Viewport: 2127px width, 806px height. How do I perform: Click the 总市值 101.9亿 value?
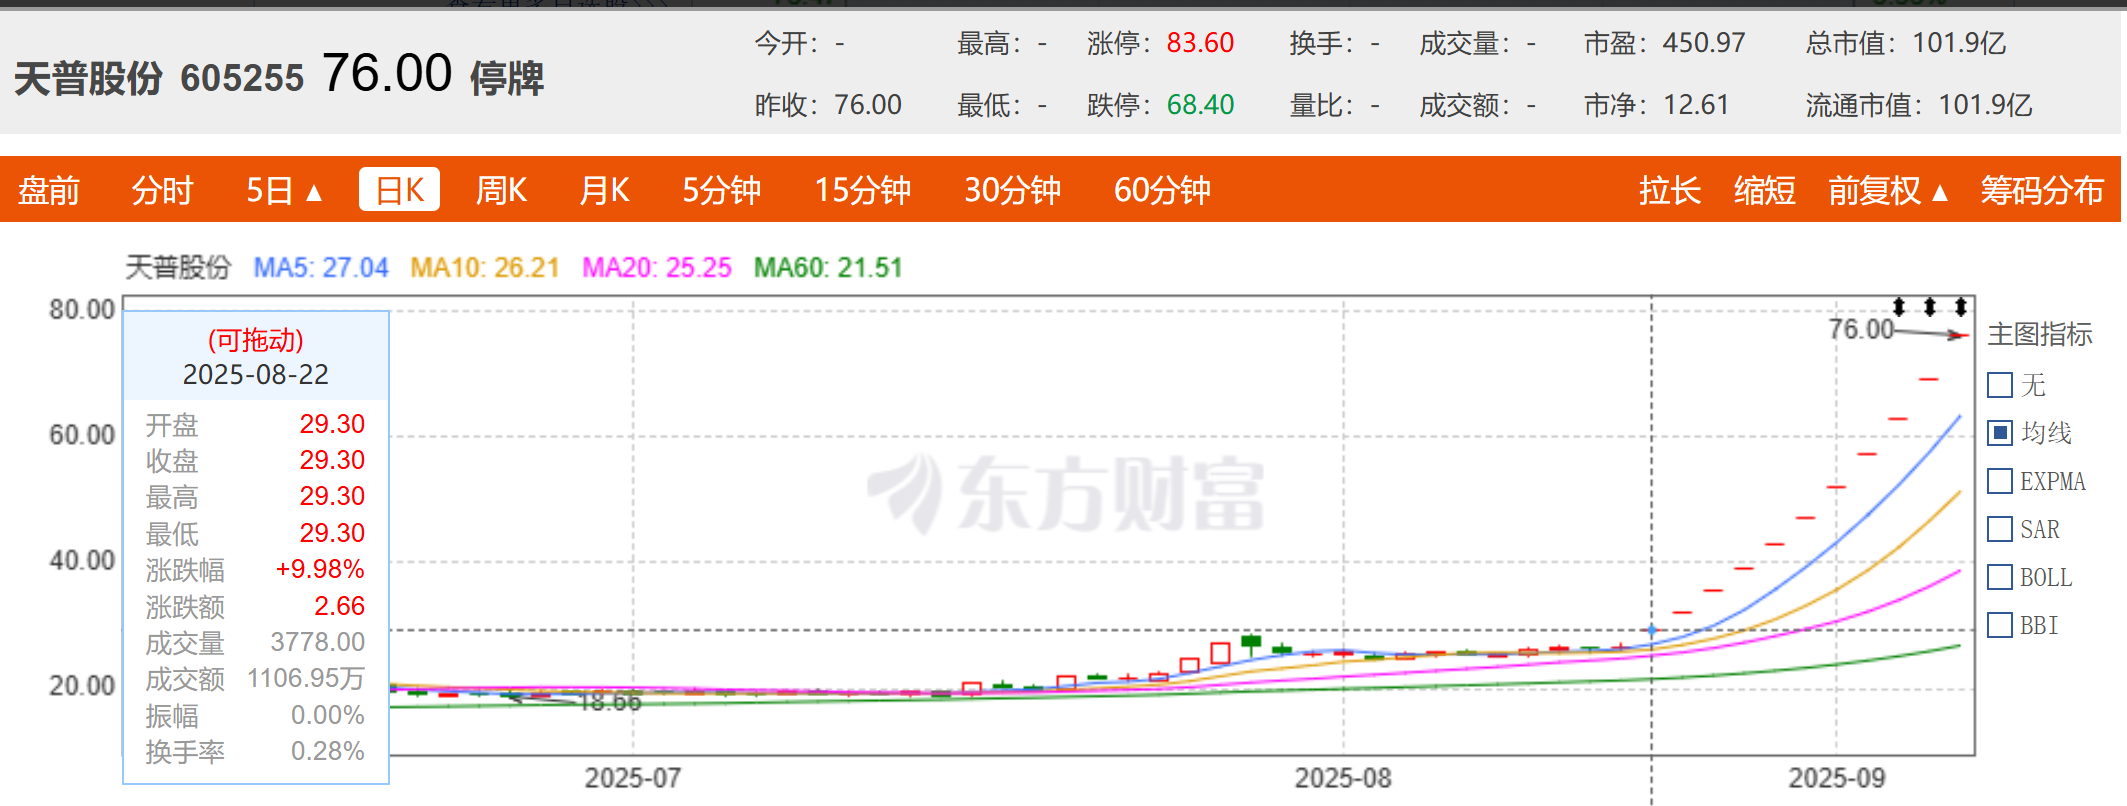click(1959, 43)
